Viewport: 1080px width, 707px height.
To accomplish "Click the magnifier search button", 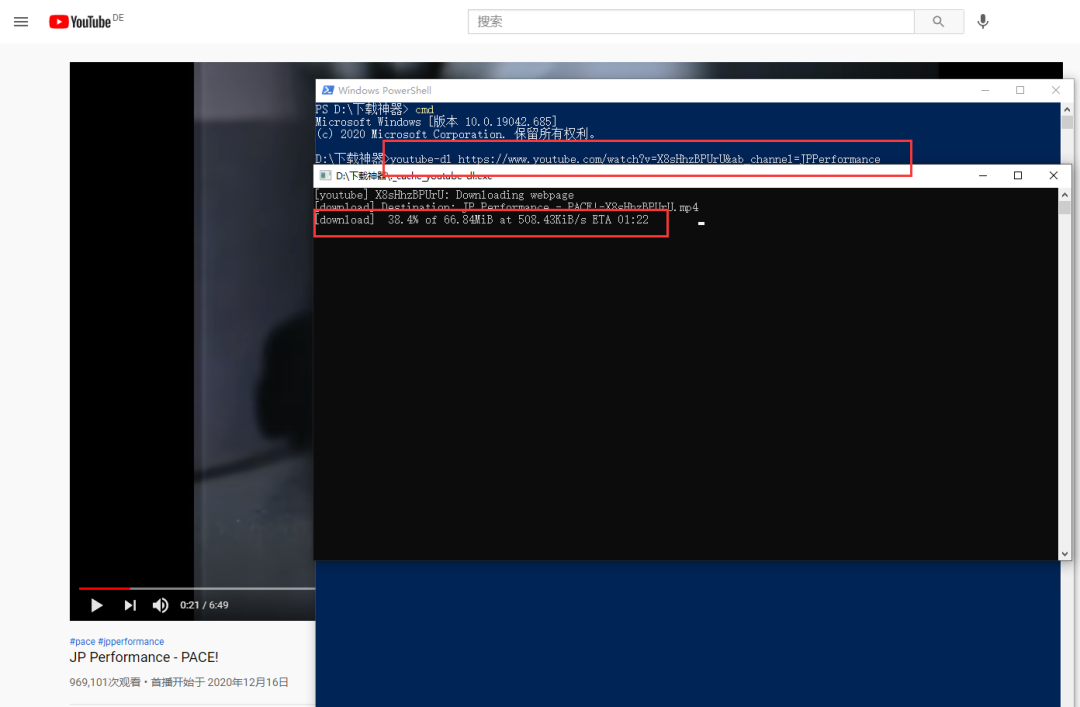I will [938, 21].
